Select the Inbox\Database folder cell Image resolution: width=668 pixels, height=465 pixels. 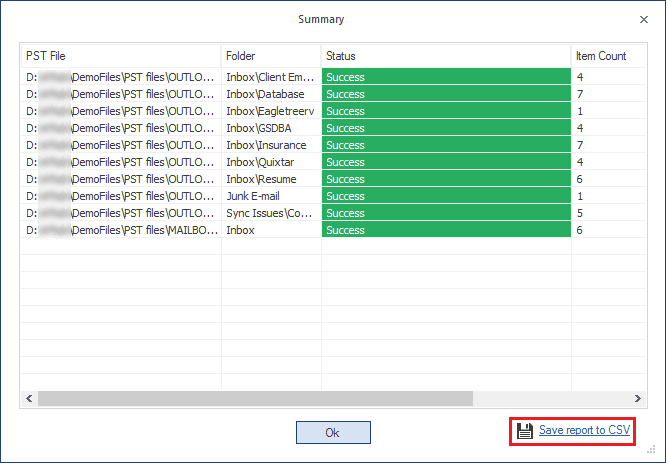[271, 94]
